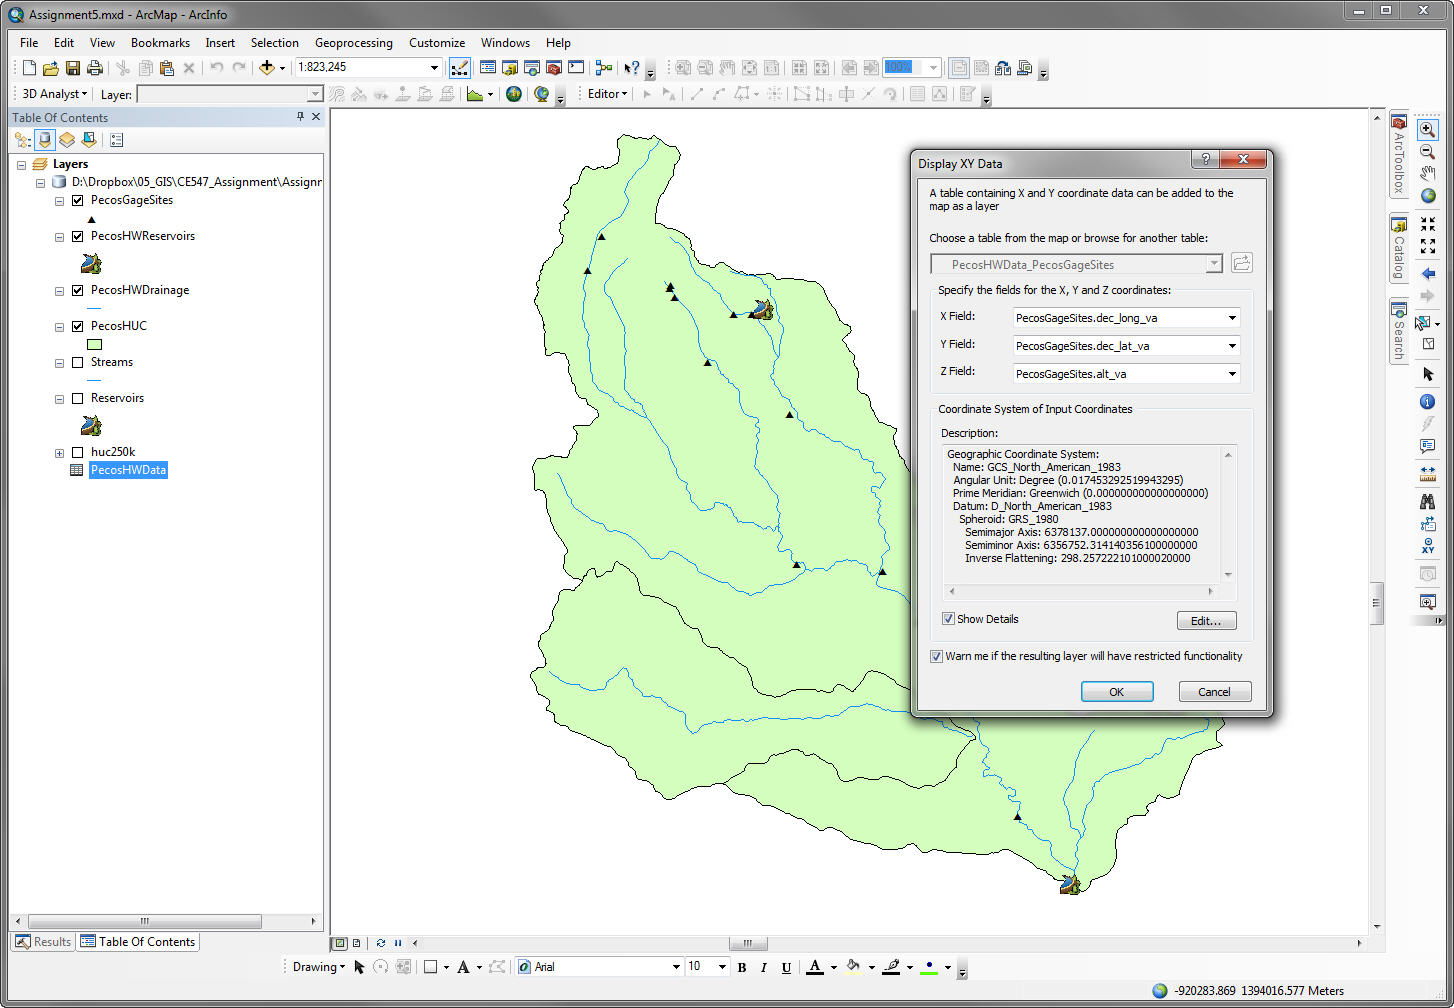Open the Drawing dropdown menu
1454x1008 pixels.
(318, 967)
